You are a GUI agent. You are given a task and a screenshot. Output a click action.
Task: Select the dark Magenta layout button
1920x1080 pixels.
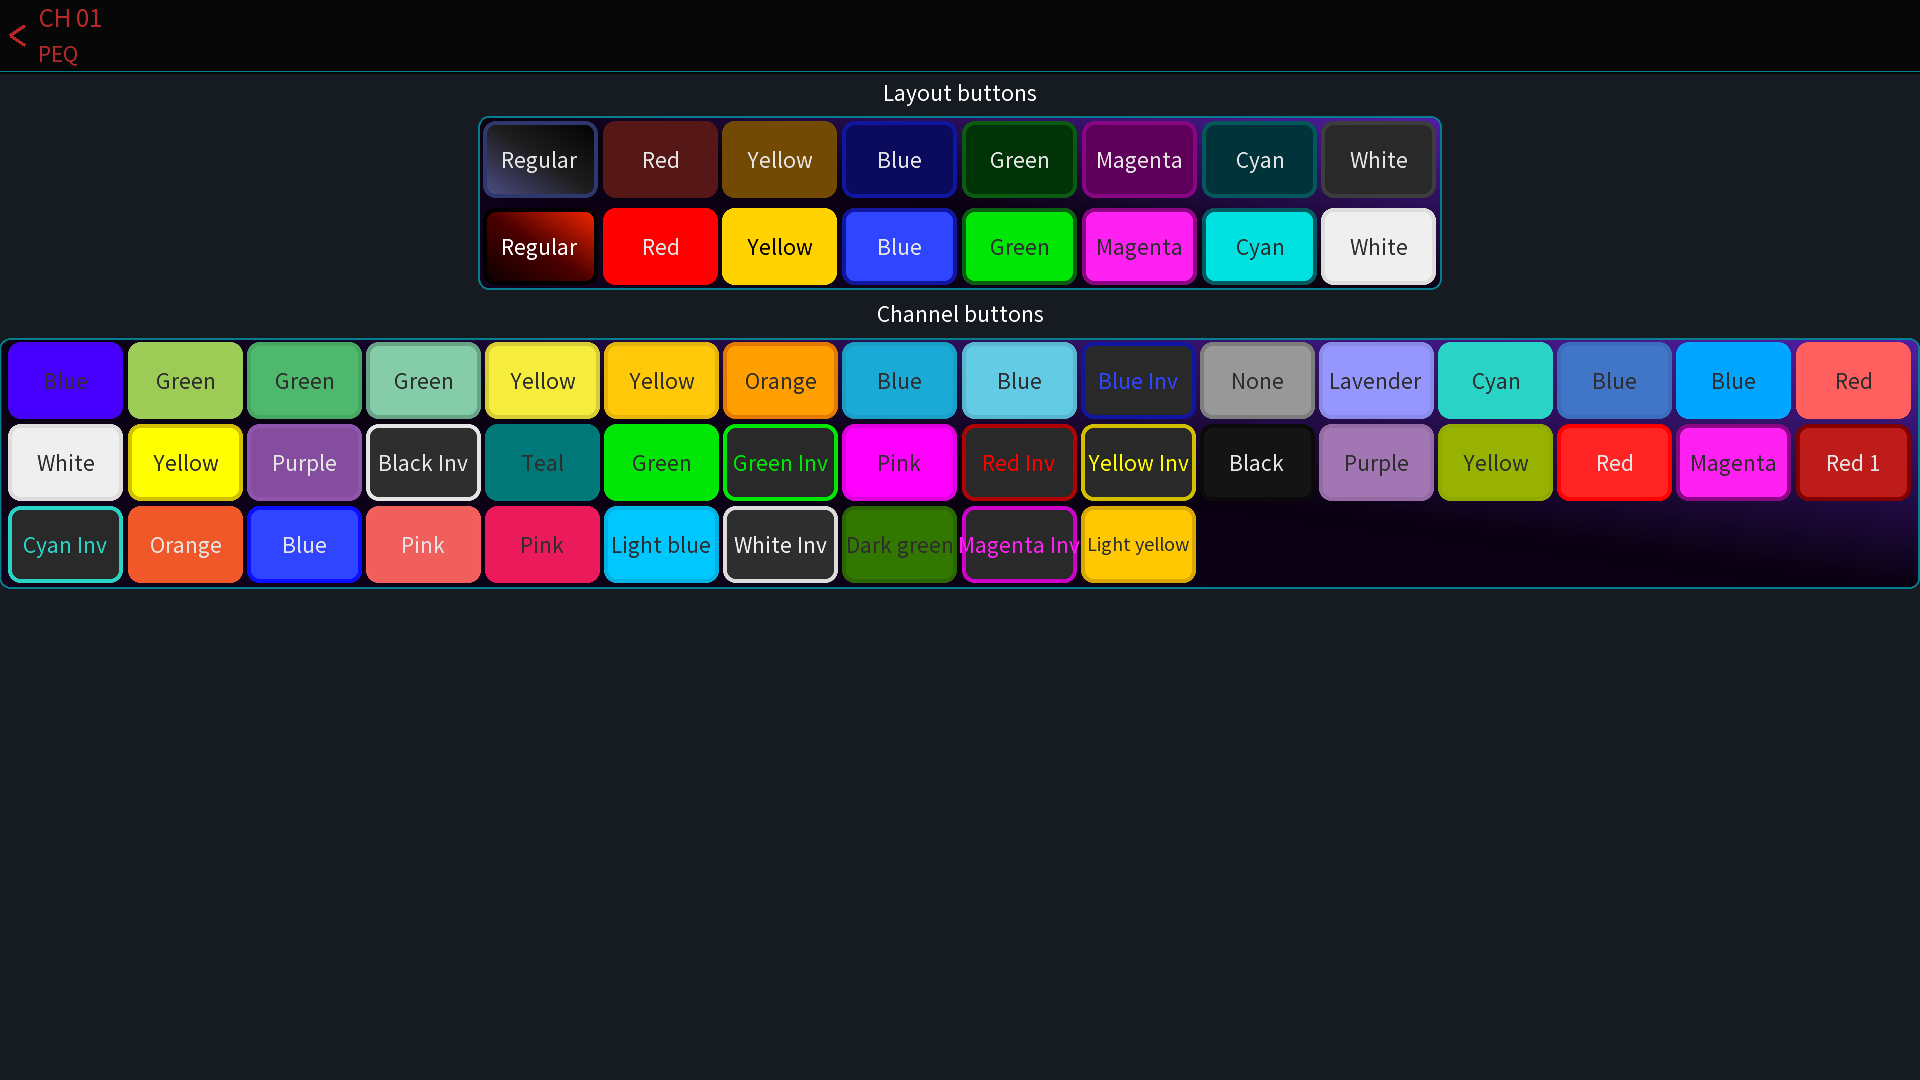[x=1138, y=160]
